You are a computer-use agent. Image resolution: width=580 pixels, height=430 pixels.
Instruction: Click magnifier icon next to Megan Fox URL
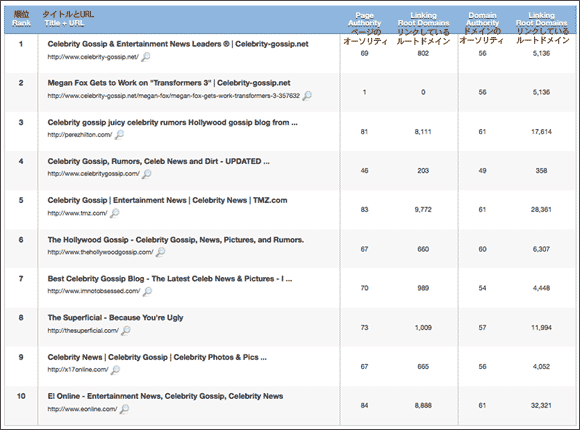307,96
